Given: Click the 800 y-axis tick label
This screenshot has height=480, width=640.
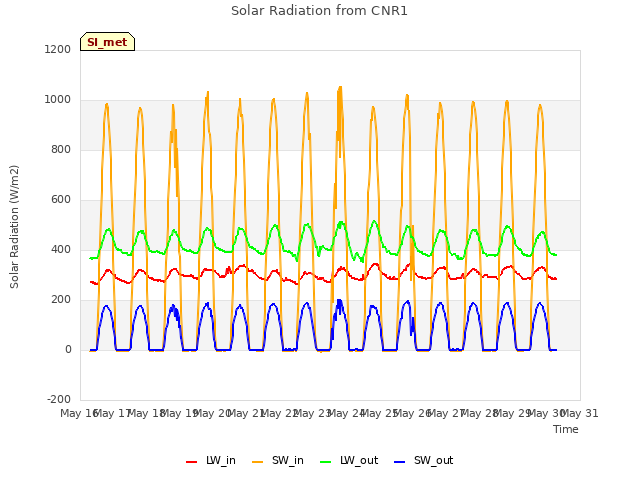Looking at the screenshot, I should (61, 149).
